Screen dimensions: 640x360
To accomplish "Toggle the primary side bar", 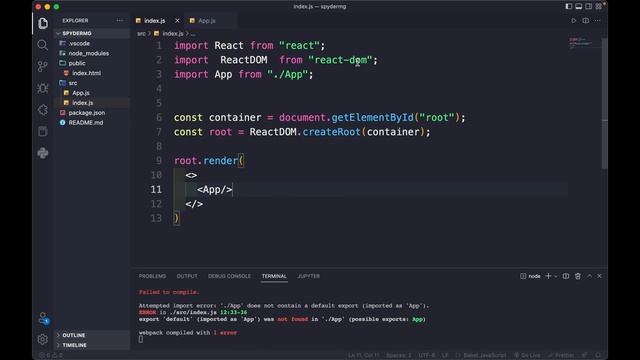I will coord(569,7).
